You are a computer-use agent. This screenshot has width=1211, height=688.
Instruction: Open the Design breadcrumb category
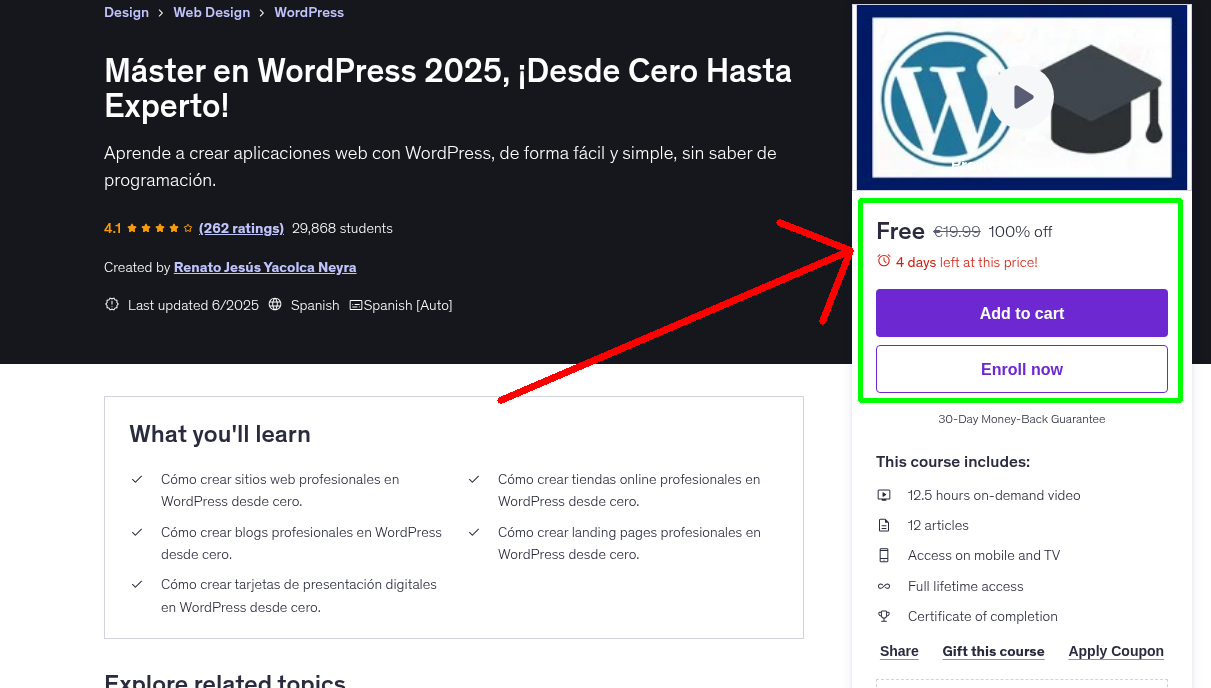pyautogui.click(x=126, y=12)
